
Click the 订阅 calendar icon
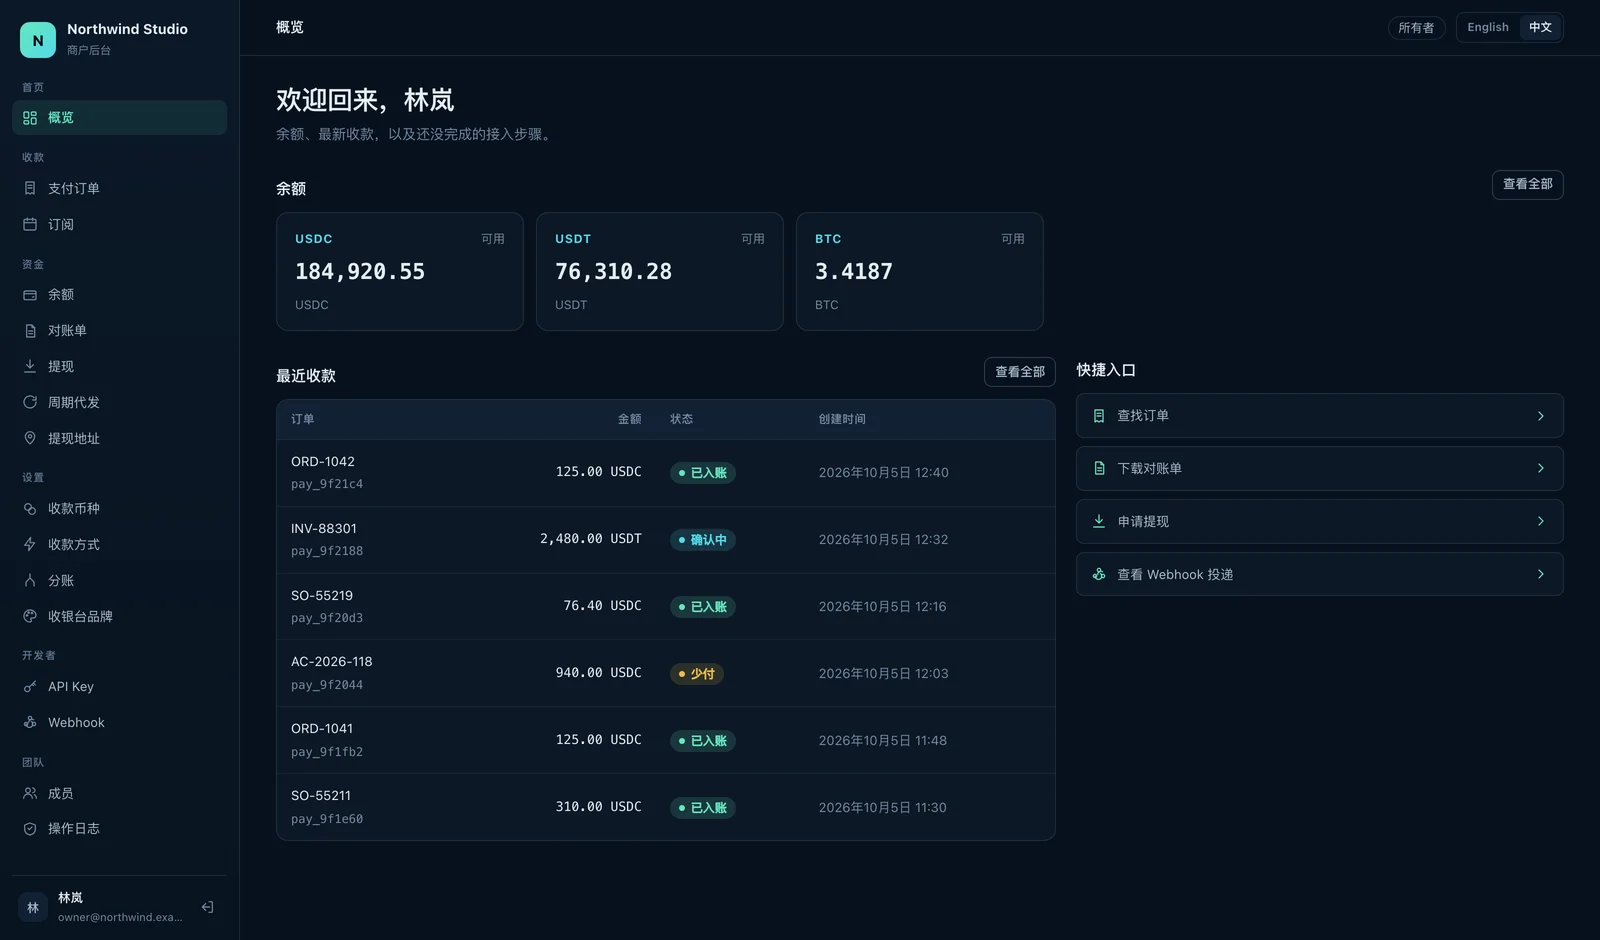30,224
